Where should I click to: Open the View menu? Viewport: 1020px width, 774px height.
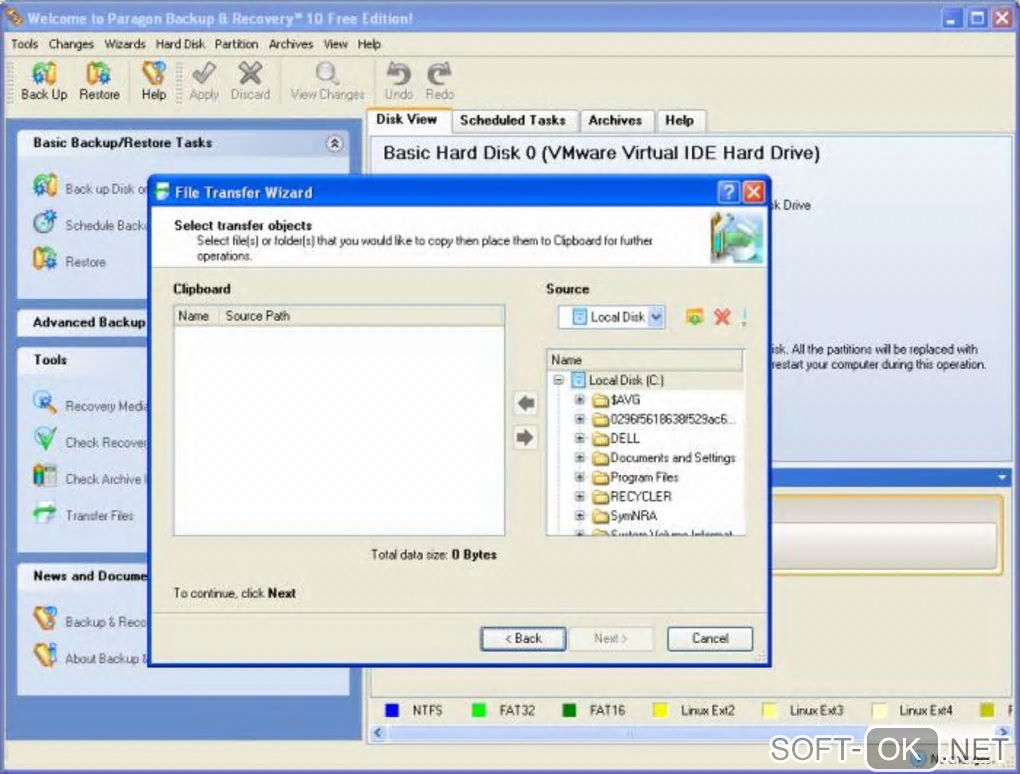tap(336, 44)
